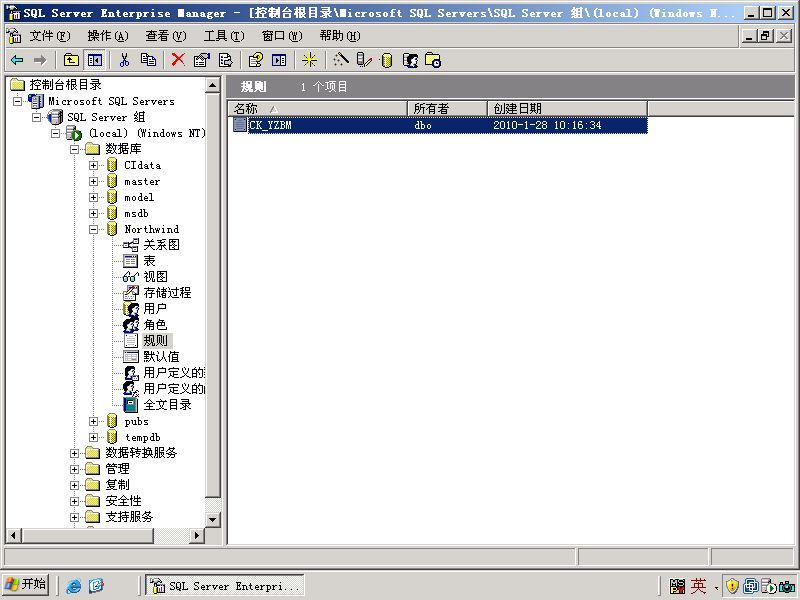Click tree pane scroll-down arrow
Screen dimensions: 800x600
[213, 520]
